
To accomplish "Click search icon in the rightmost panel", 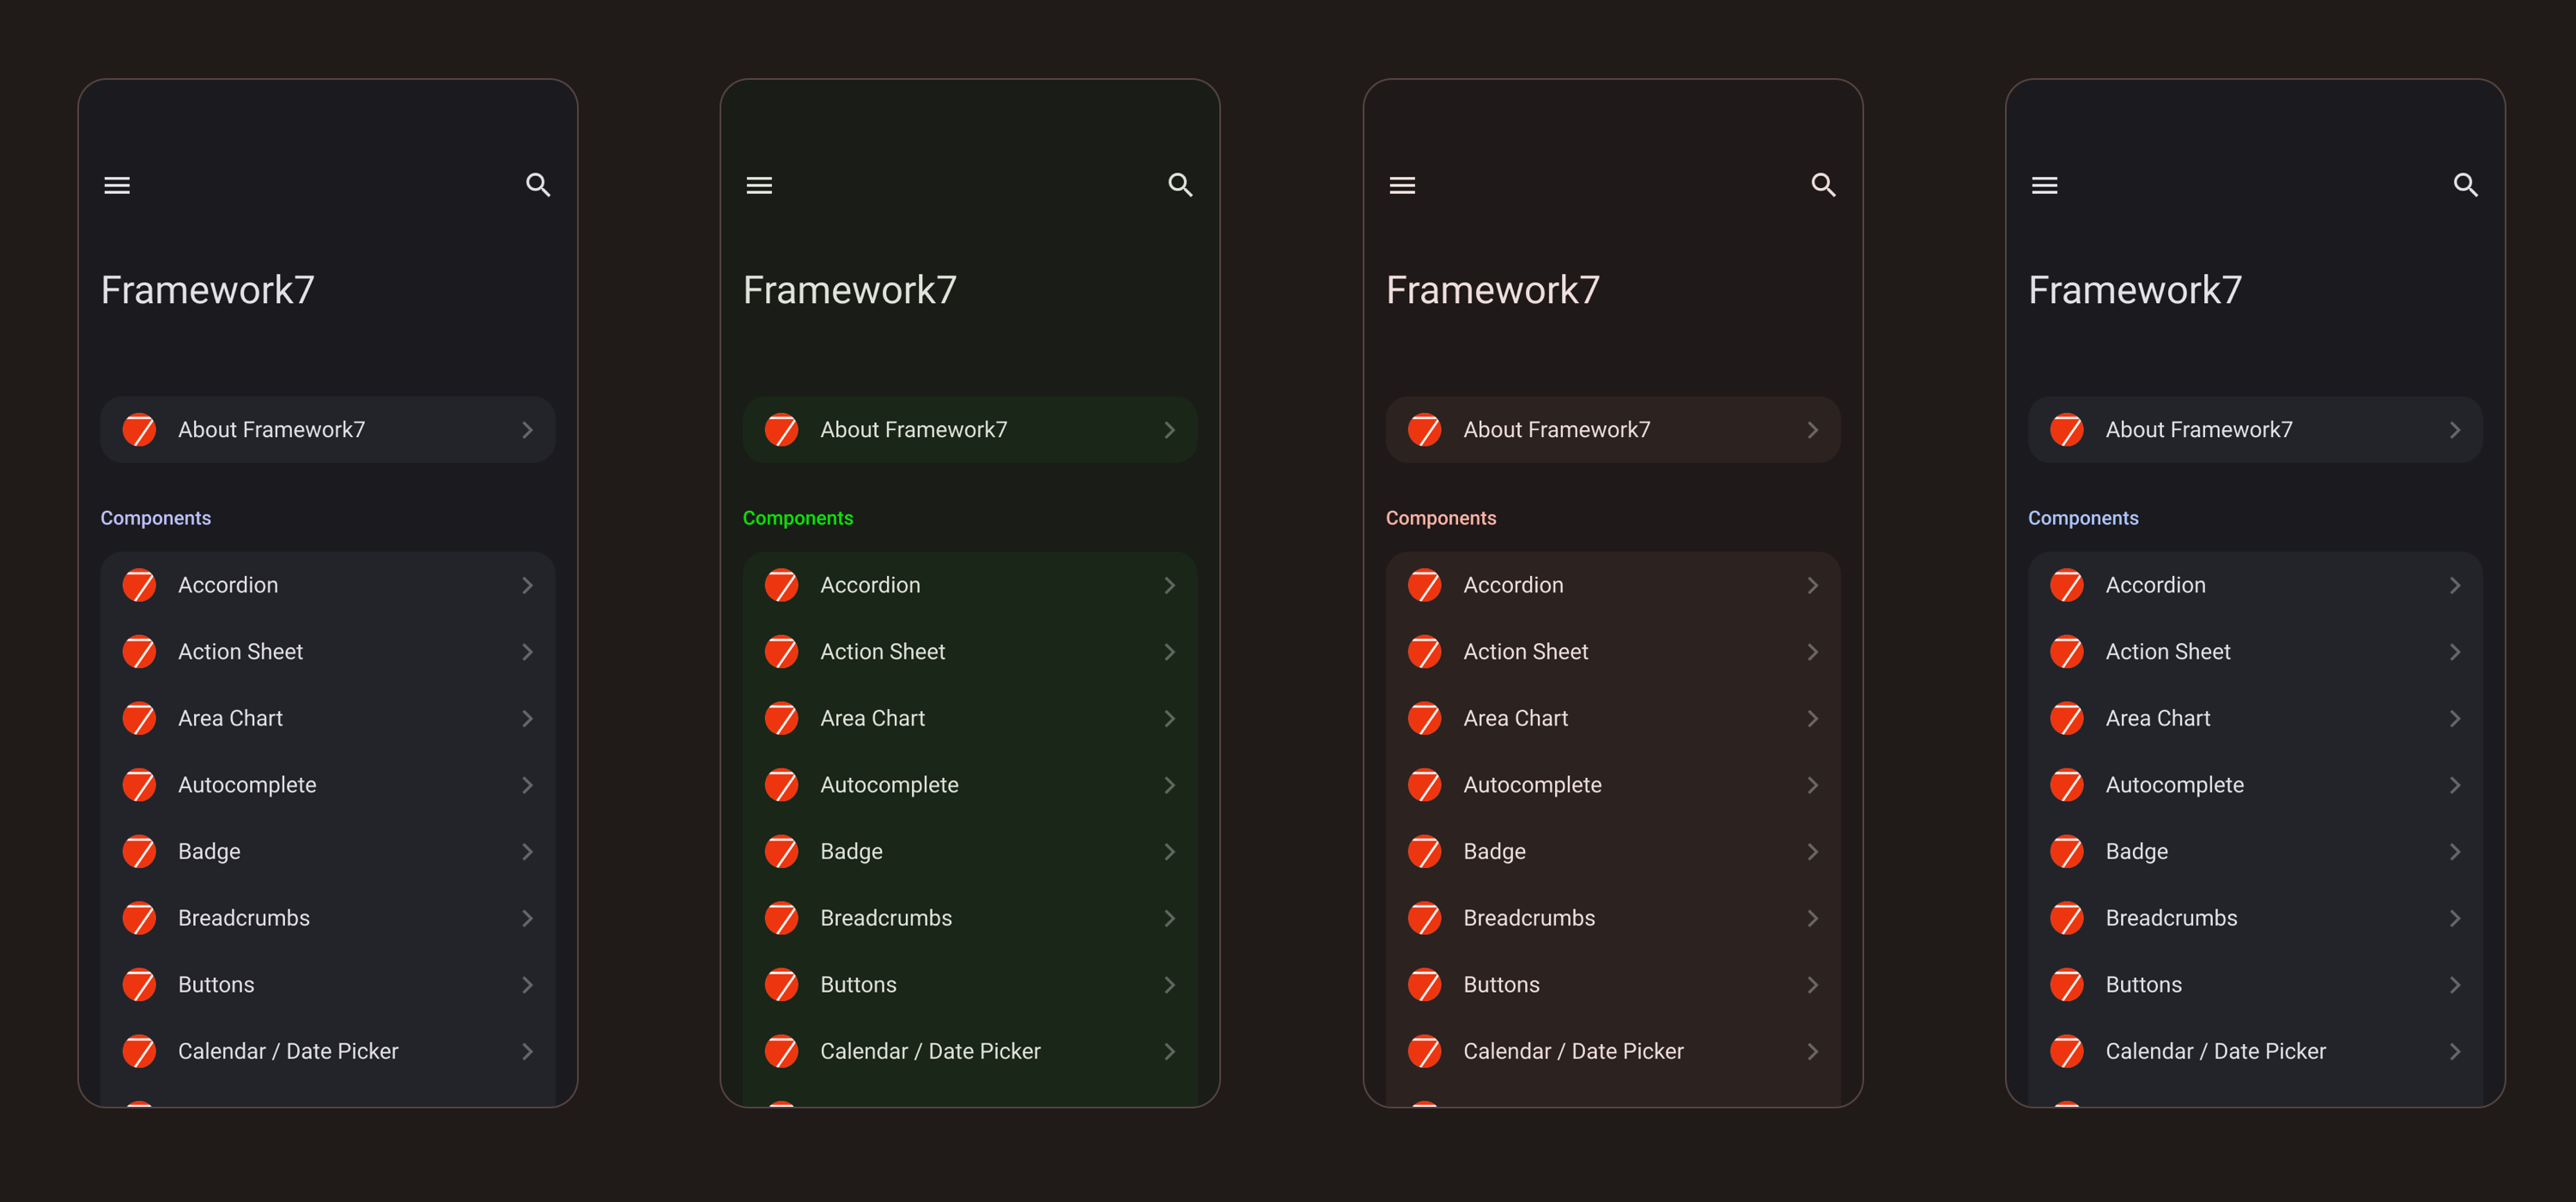I will 2465,185.
